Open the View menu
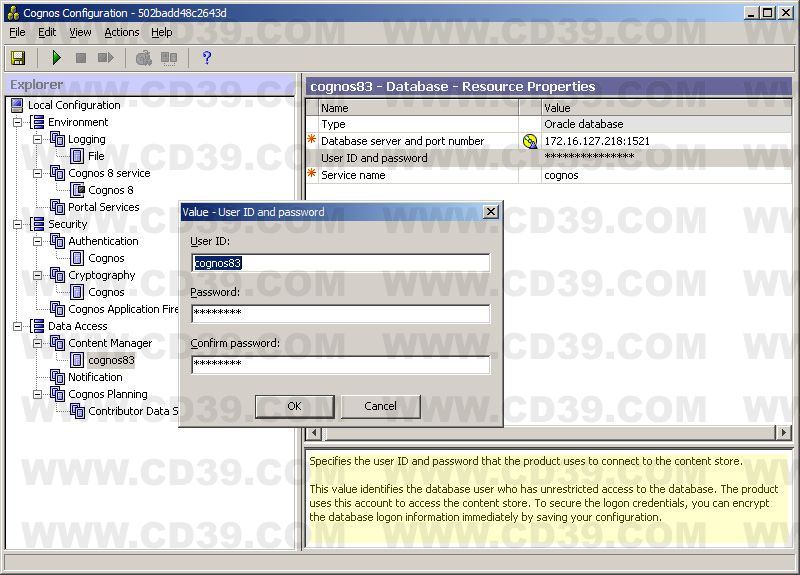This screenshot has width=800, height=575. [x=80, y=33]
